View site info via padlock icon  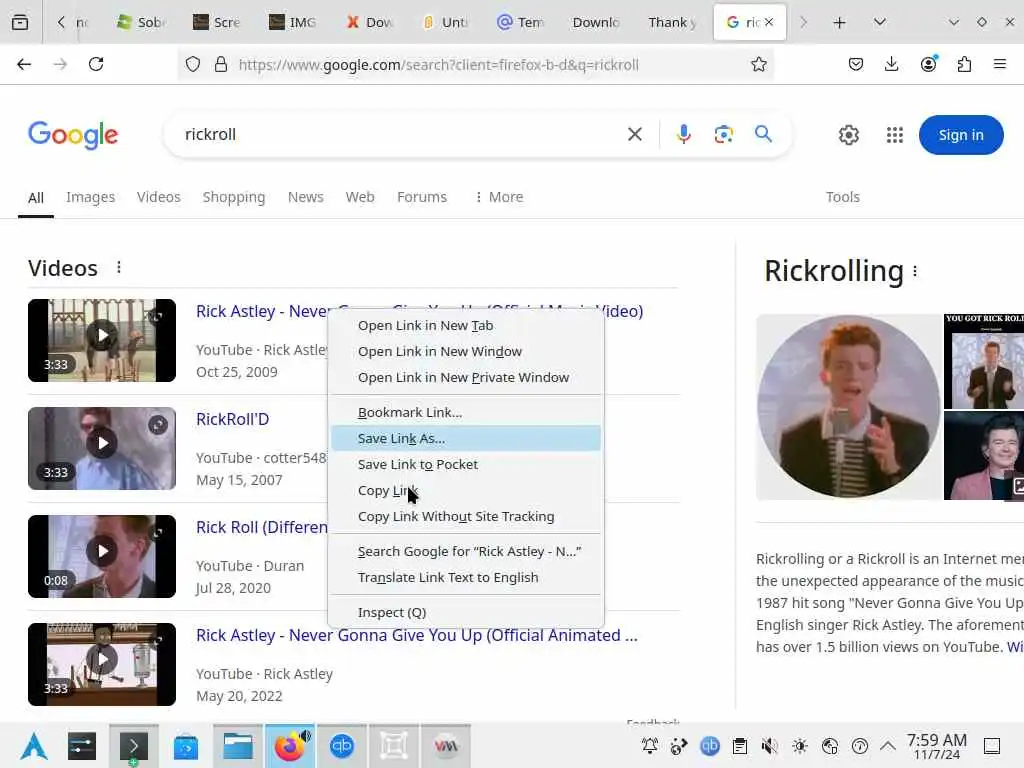point(221,64)
